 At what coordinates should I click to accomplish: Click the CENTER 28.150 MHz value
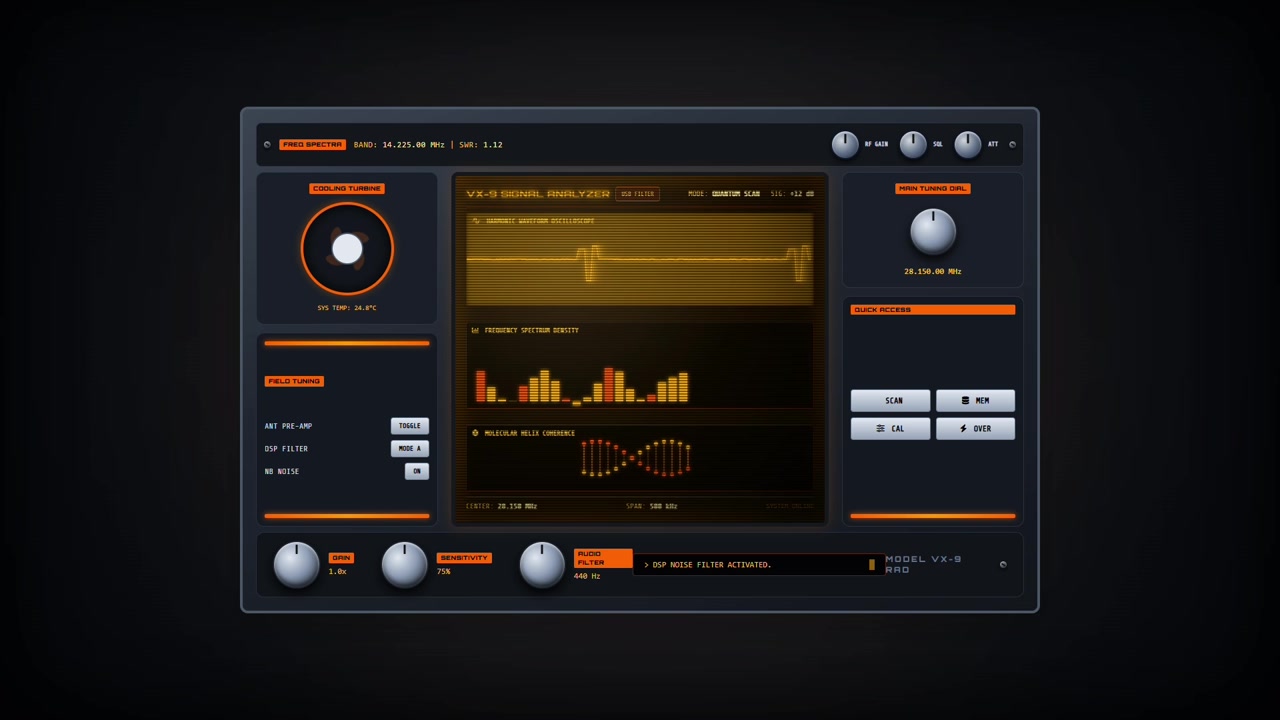pos(517,506)
